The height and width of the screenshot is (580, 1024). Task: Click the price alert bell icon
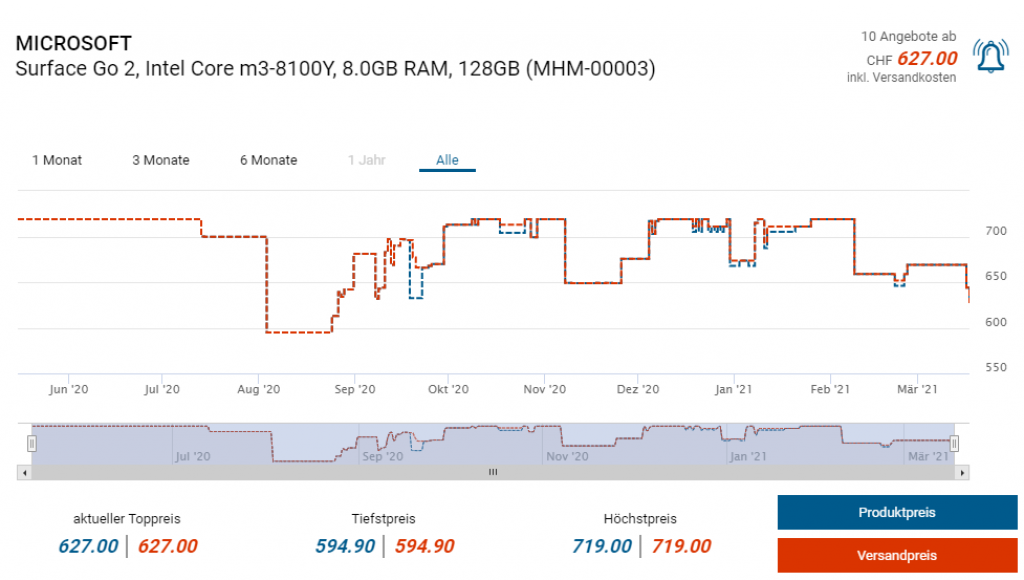point(990,56)
